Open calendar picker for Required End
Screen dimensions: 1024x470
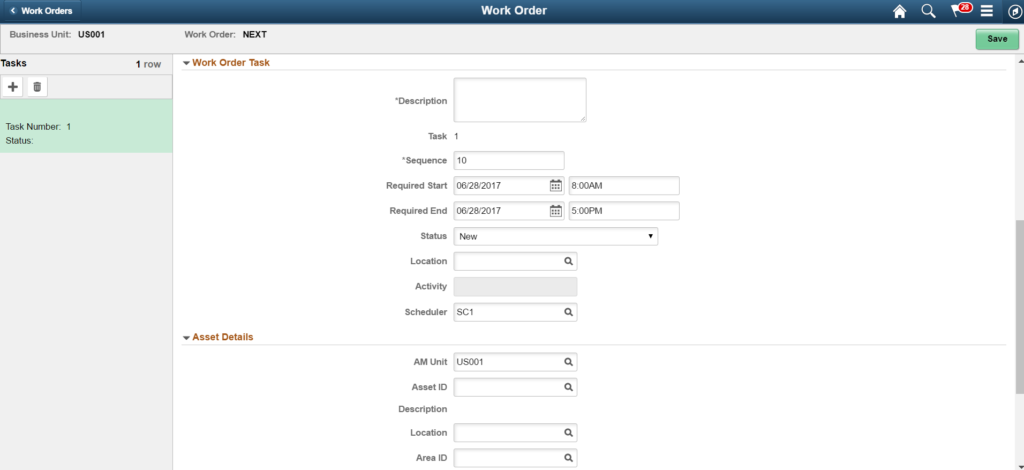point(556,211)
